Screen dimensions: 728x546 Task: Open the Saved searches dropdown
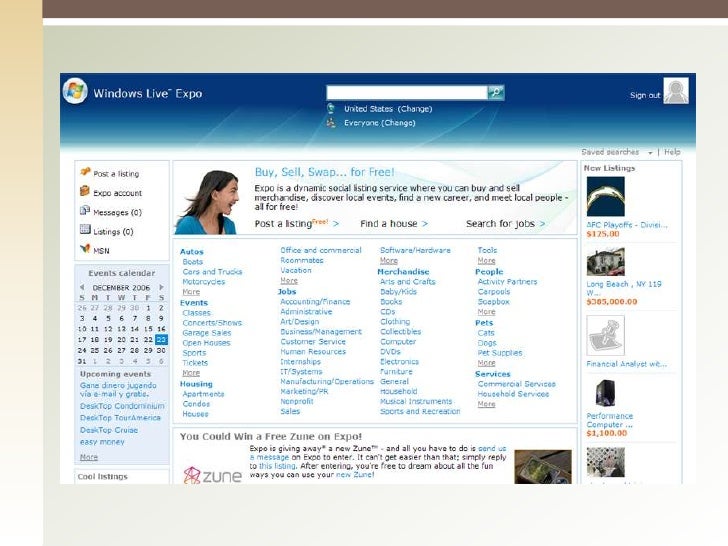pos(617,152)
